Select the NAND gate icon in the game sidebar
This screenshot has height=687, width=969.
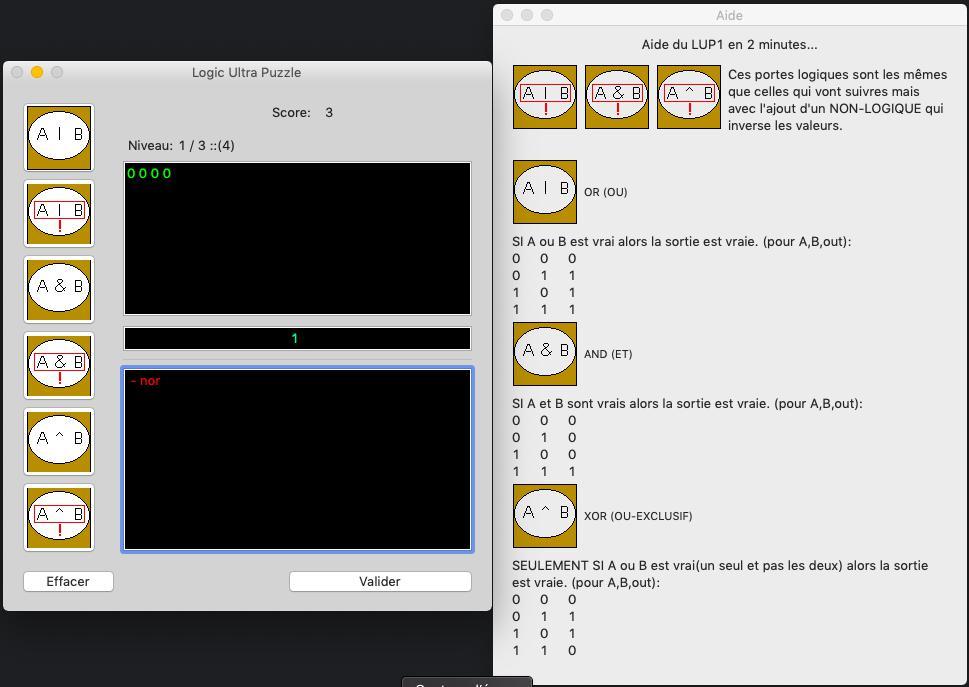pos(59,365)
